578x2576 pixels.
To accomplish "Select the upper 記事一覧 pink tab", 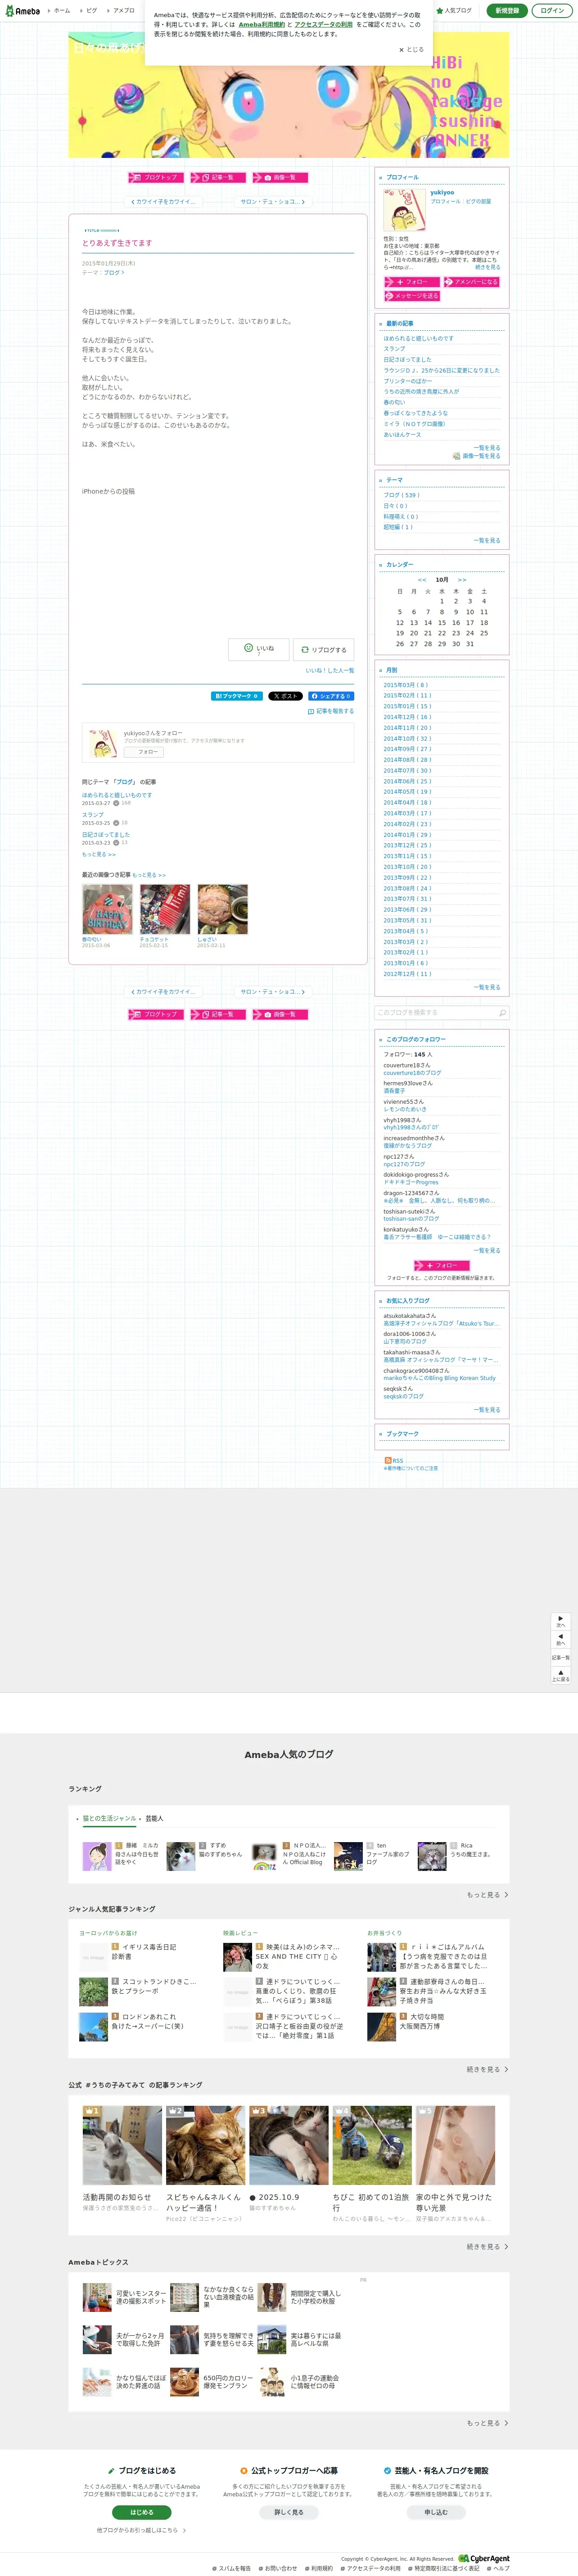I will point(218,178).
